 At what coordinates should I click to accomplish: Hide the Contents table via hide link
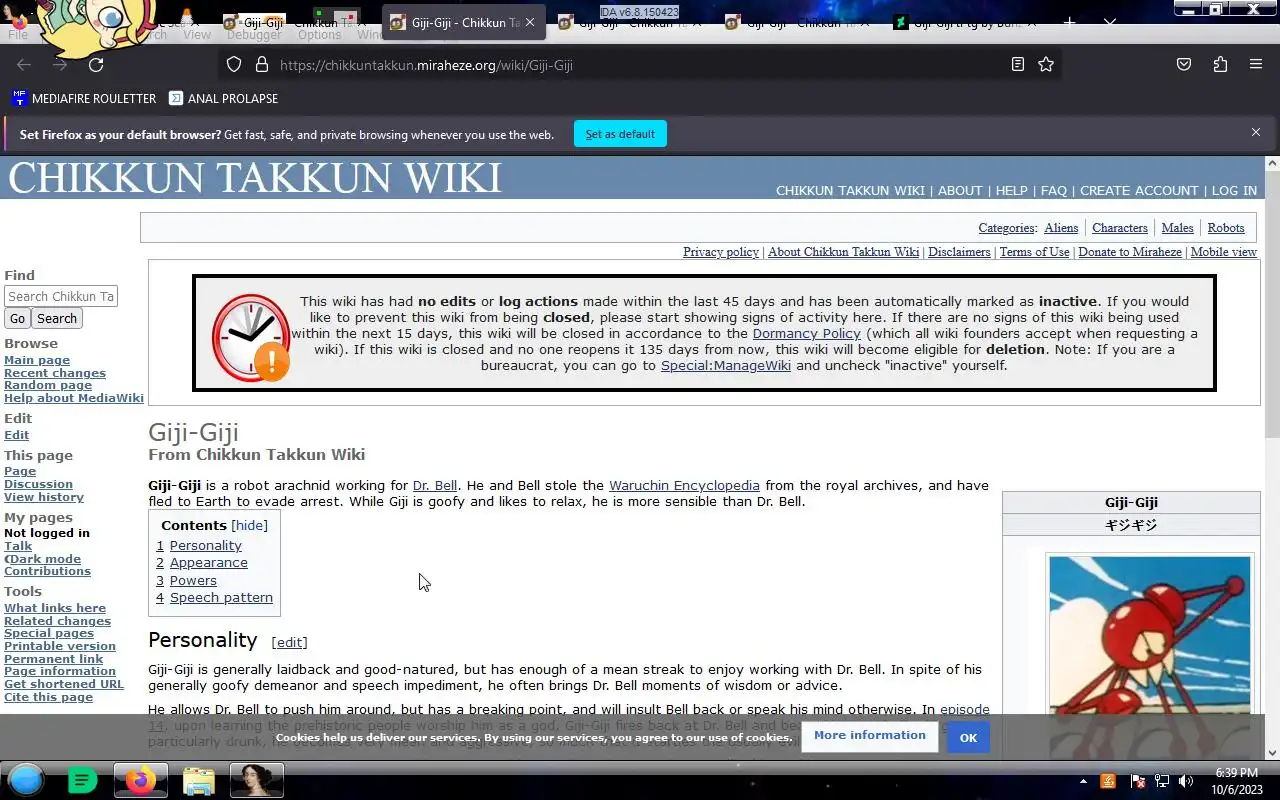tap(249, 525)
